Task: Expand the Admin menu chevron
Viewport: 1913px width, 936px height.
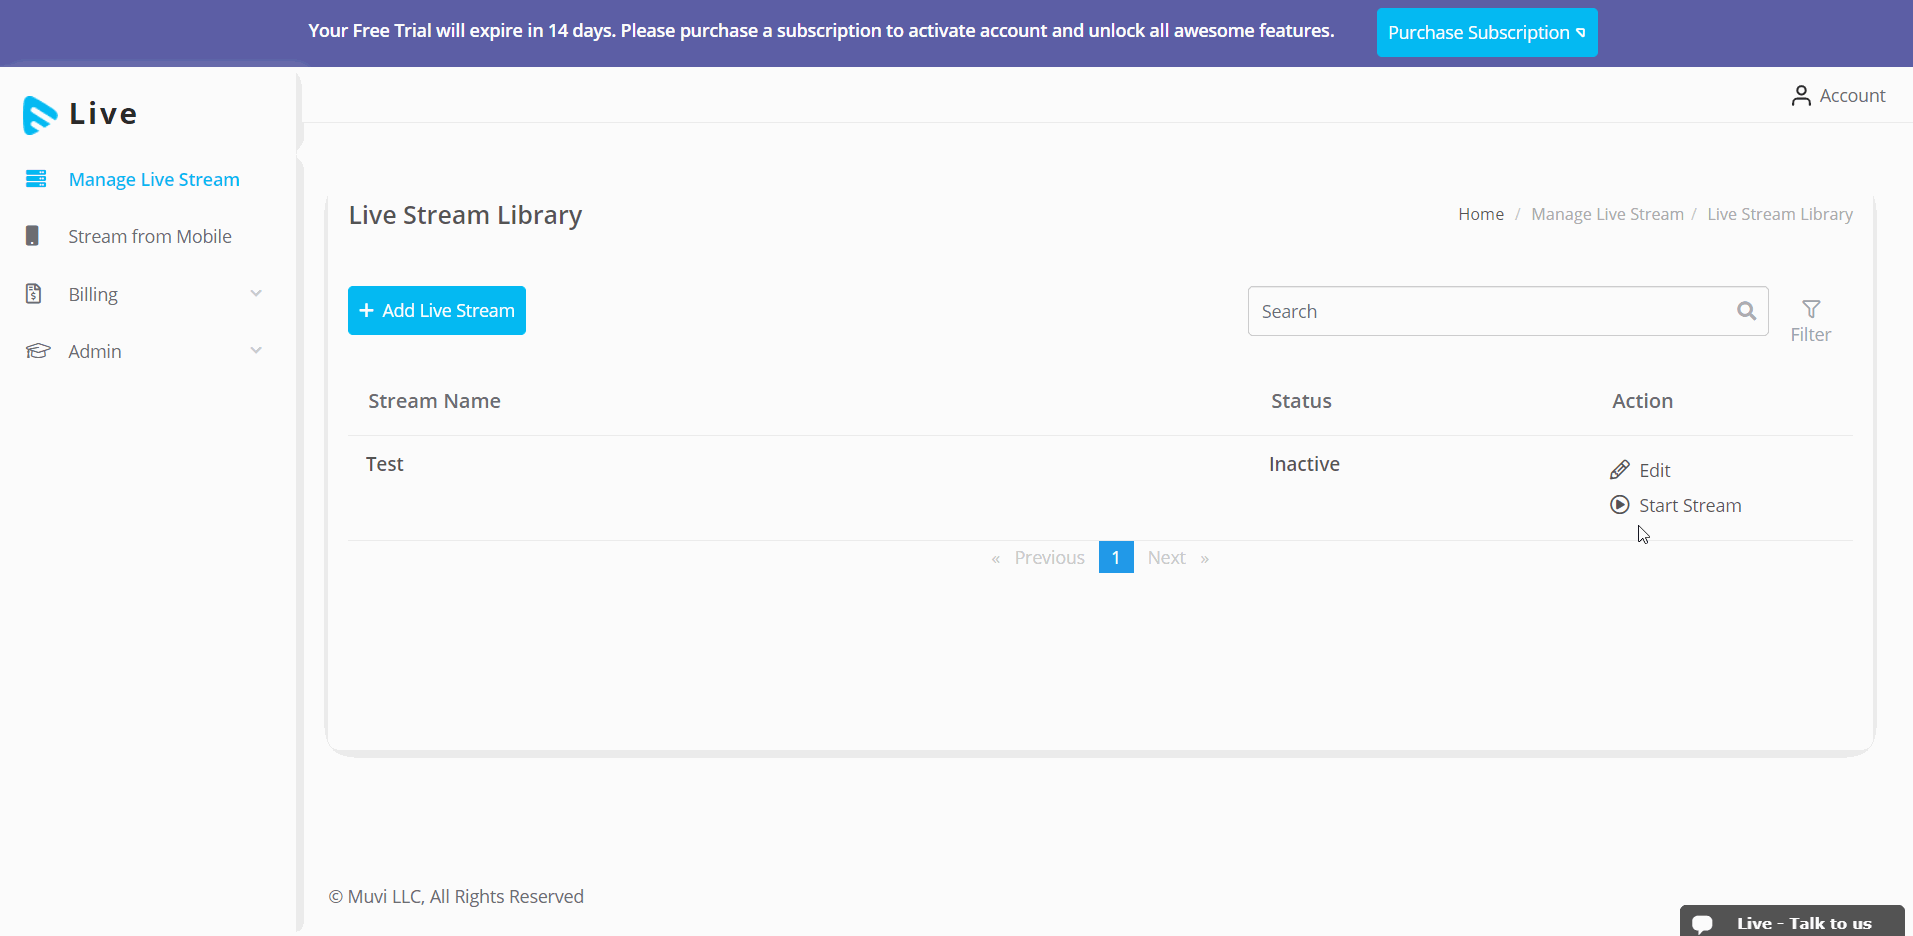Action: click(x=256, y=351)
